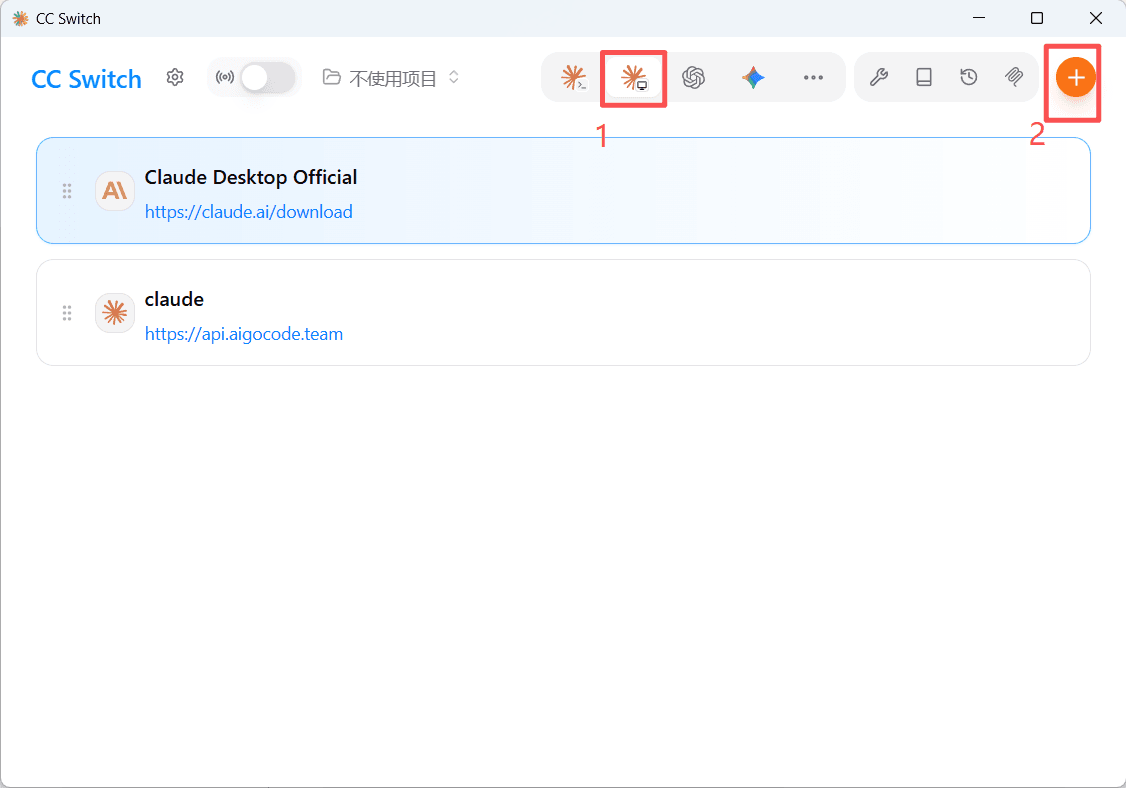Click the starburst logo on claude provider
The width and height of the screenshot is (1126, 788).
(x=115, y=312)
